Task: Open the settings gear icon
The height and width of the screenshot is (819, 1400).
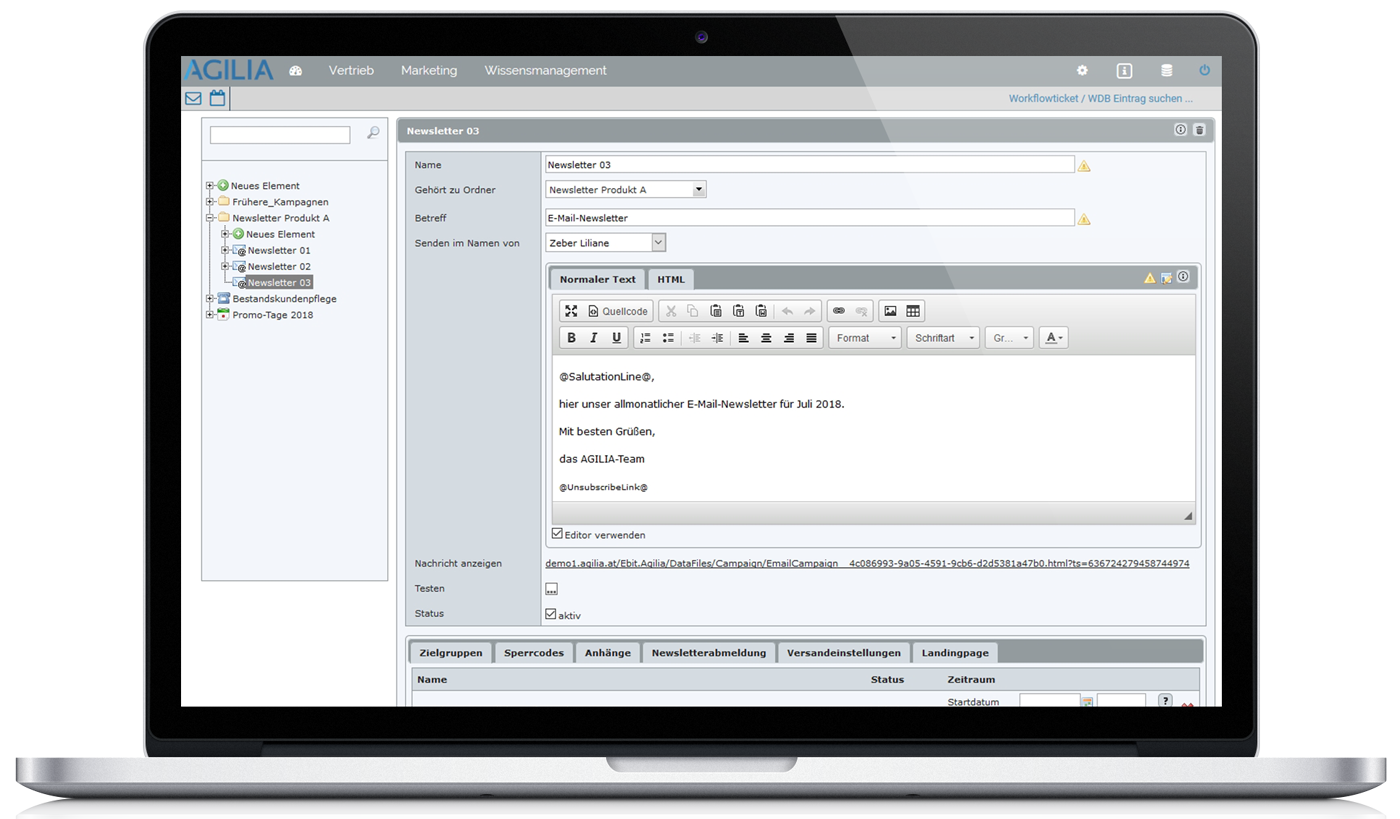Action: [x=1082, y=71]
